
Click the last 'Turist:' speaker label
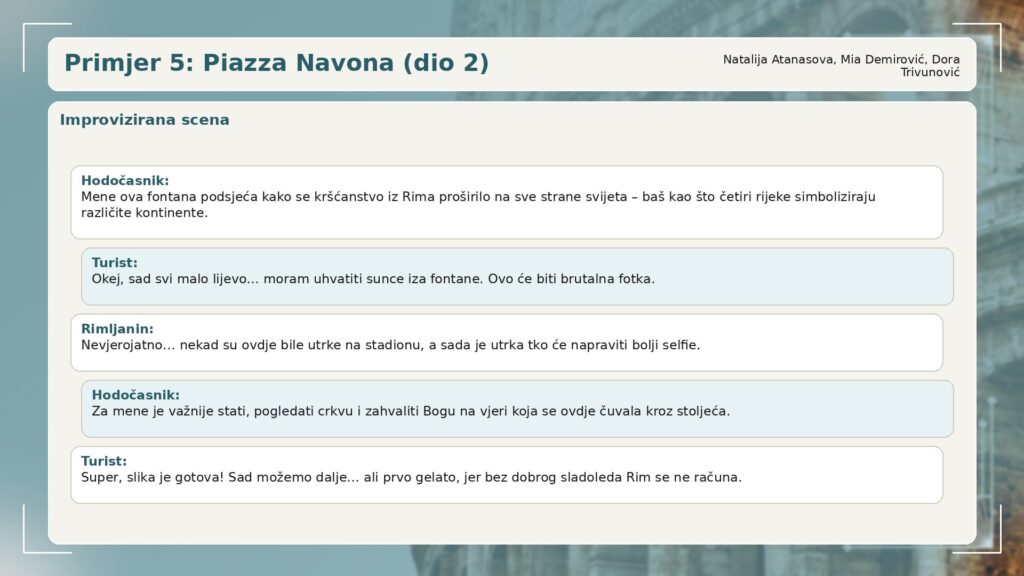(104, 461)
